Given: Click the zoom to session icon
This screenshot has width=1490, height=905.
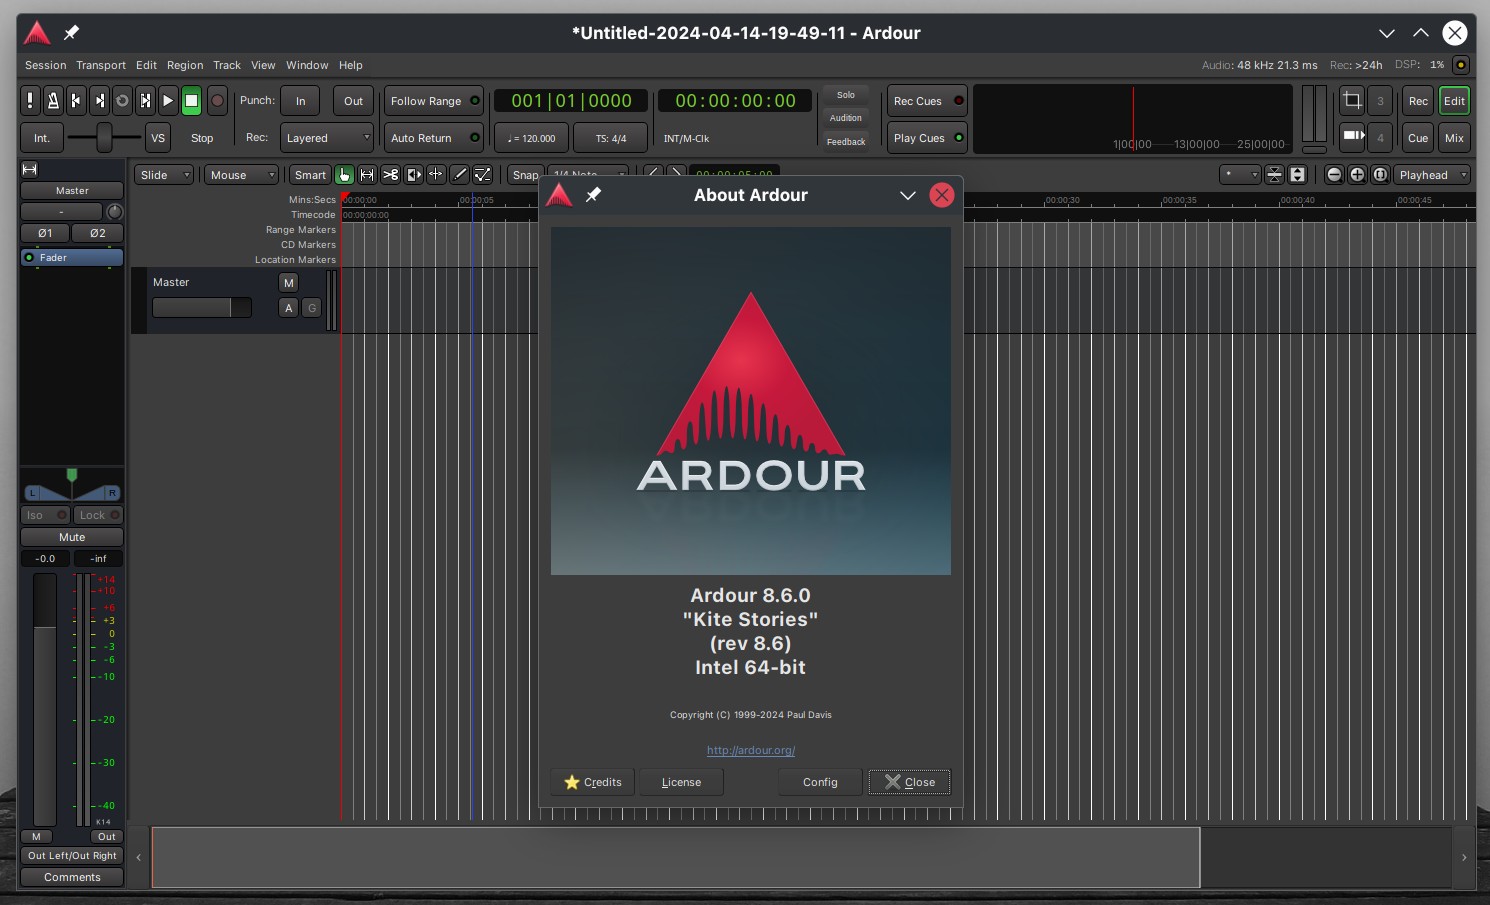Looking at the screenshot, I should click(1380, 175).
